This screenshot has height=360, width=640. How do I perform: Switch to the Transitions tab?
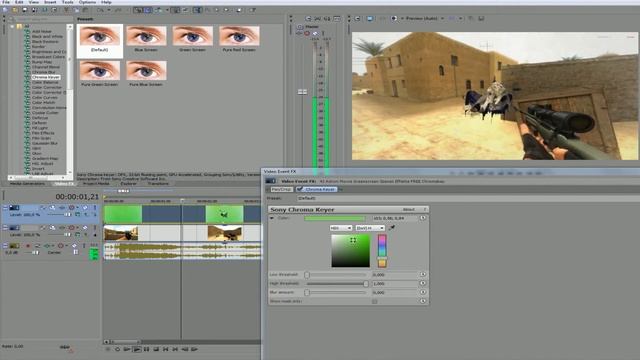pos(158,184)
